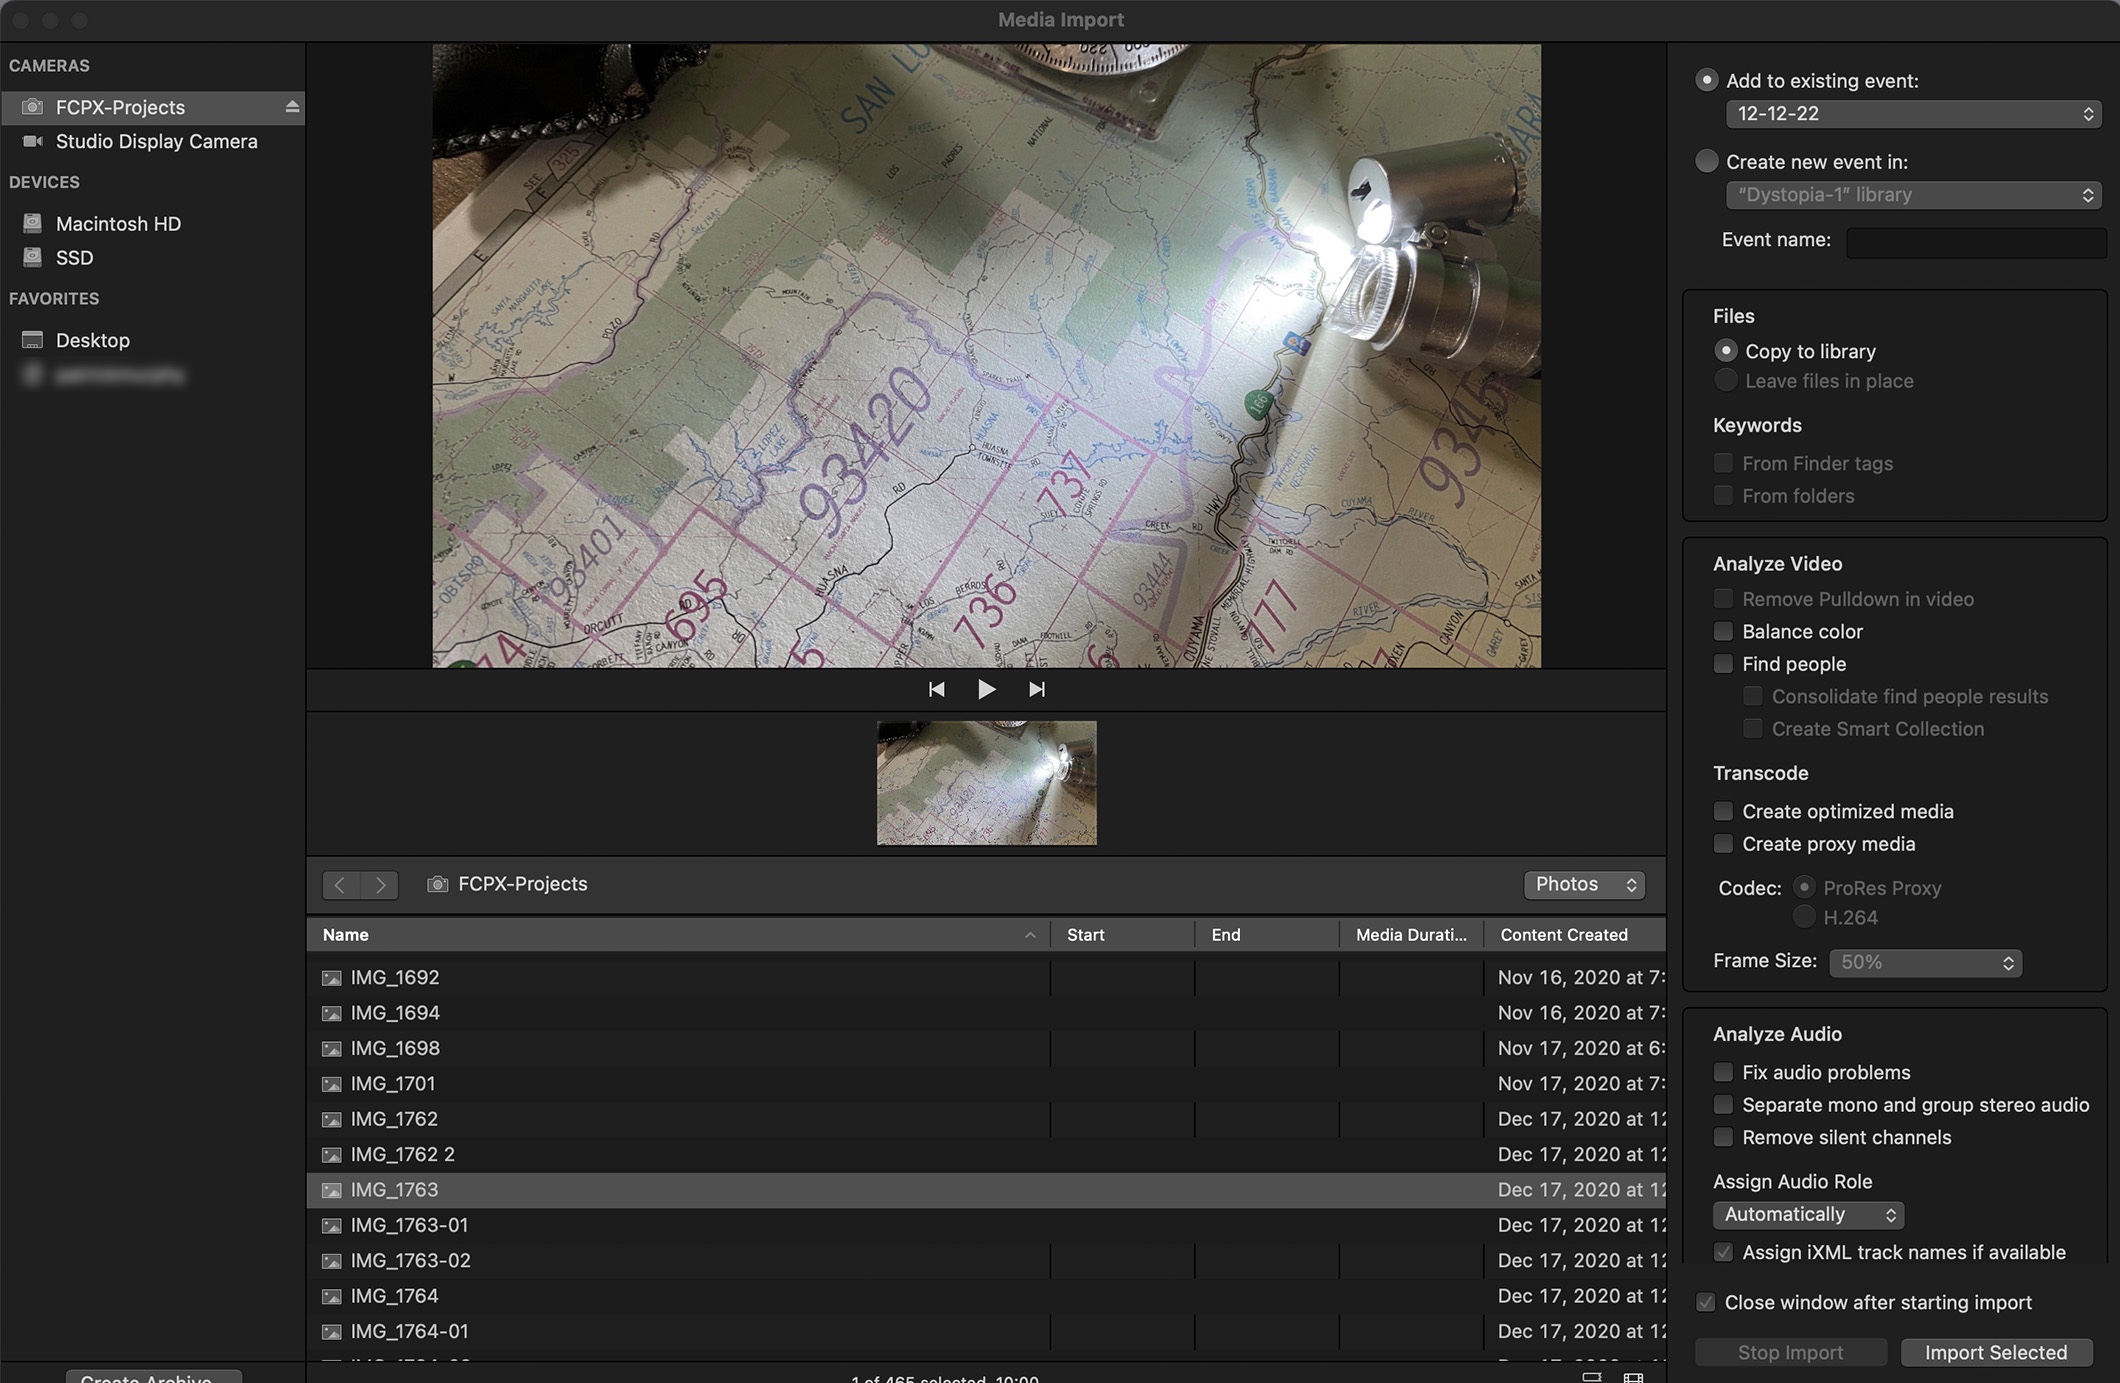The width and height of the screenshot is (2120, 1383).
Task: Open the Photos filter dropdown
Action: pos(1584,885)
